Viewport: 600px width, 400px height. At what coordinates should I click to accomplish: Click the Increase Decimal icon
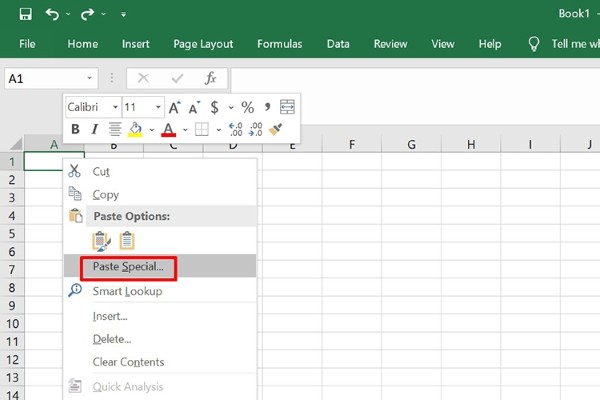point(236,129)
